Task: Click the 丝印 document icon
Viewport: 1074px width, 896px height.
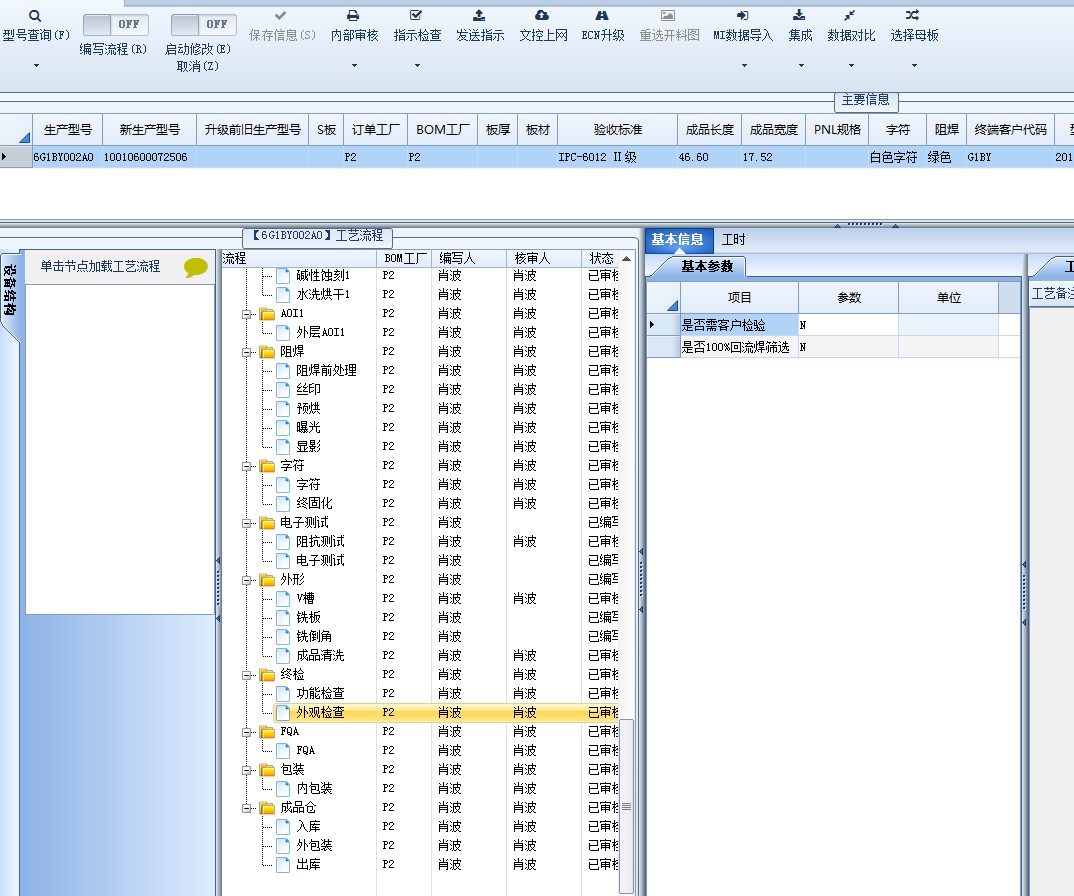Action: coord(283,390)
